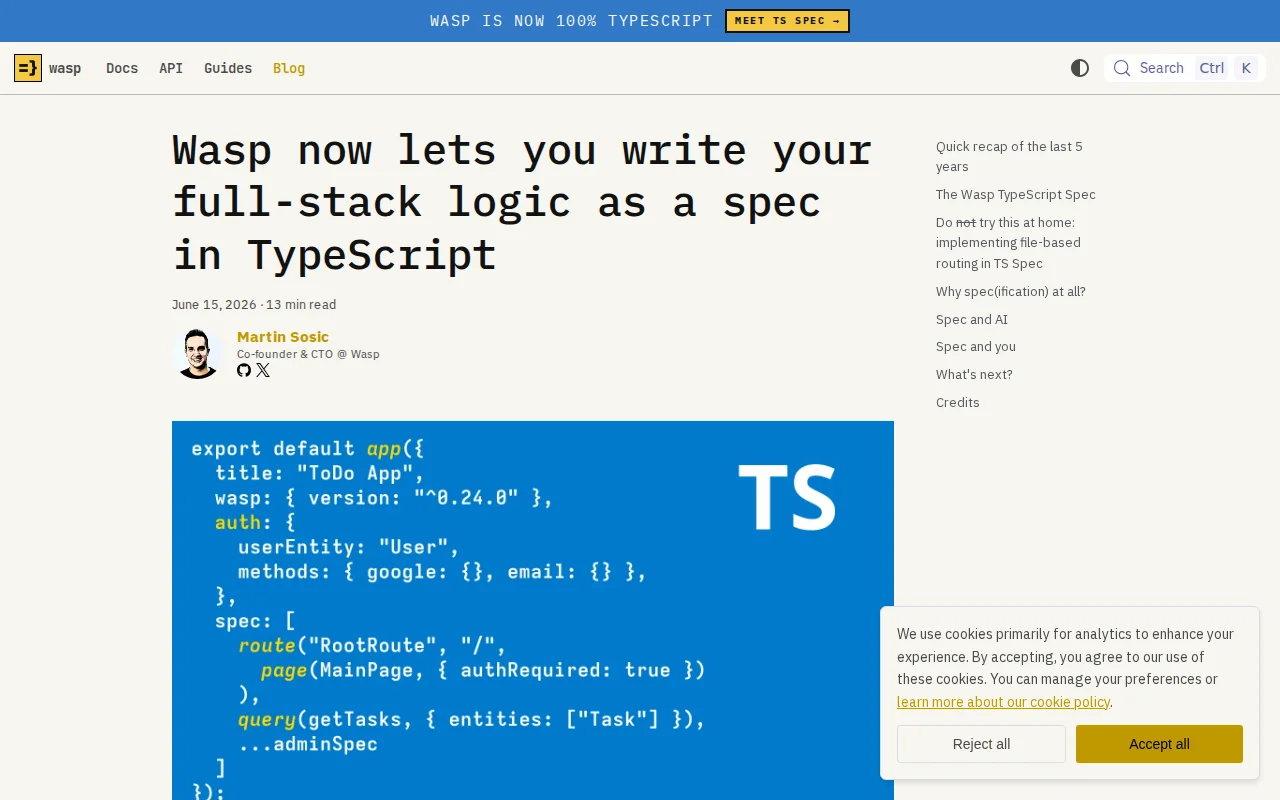
Task: Click the 'wasp' brand name
Action: click(x=65, y=68)
